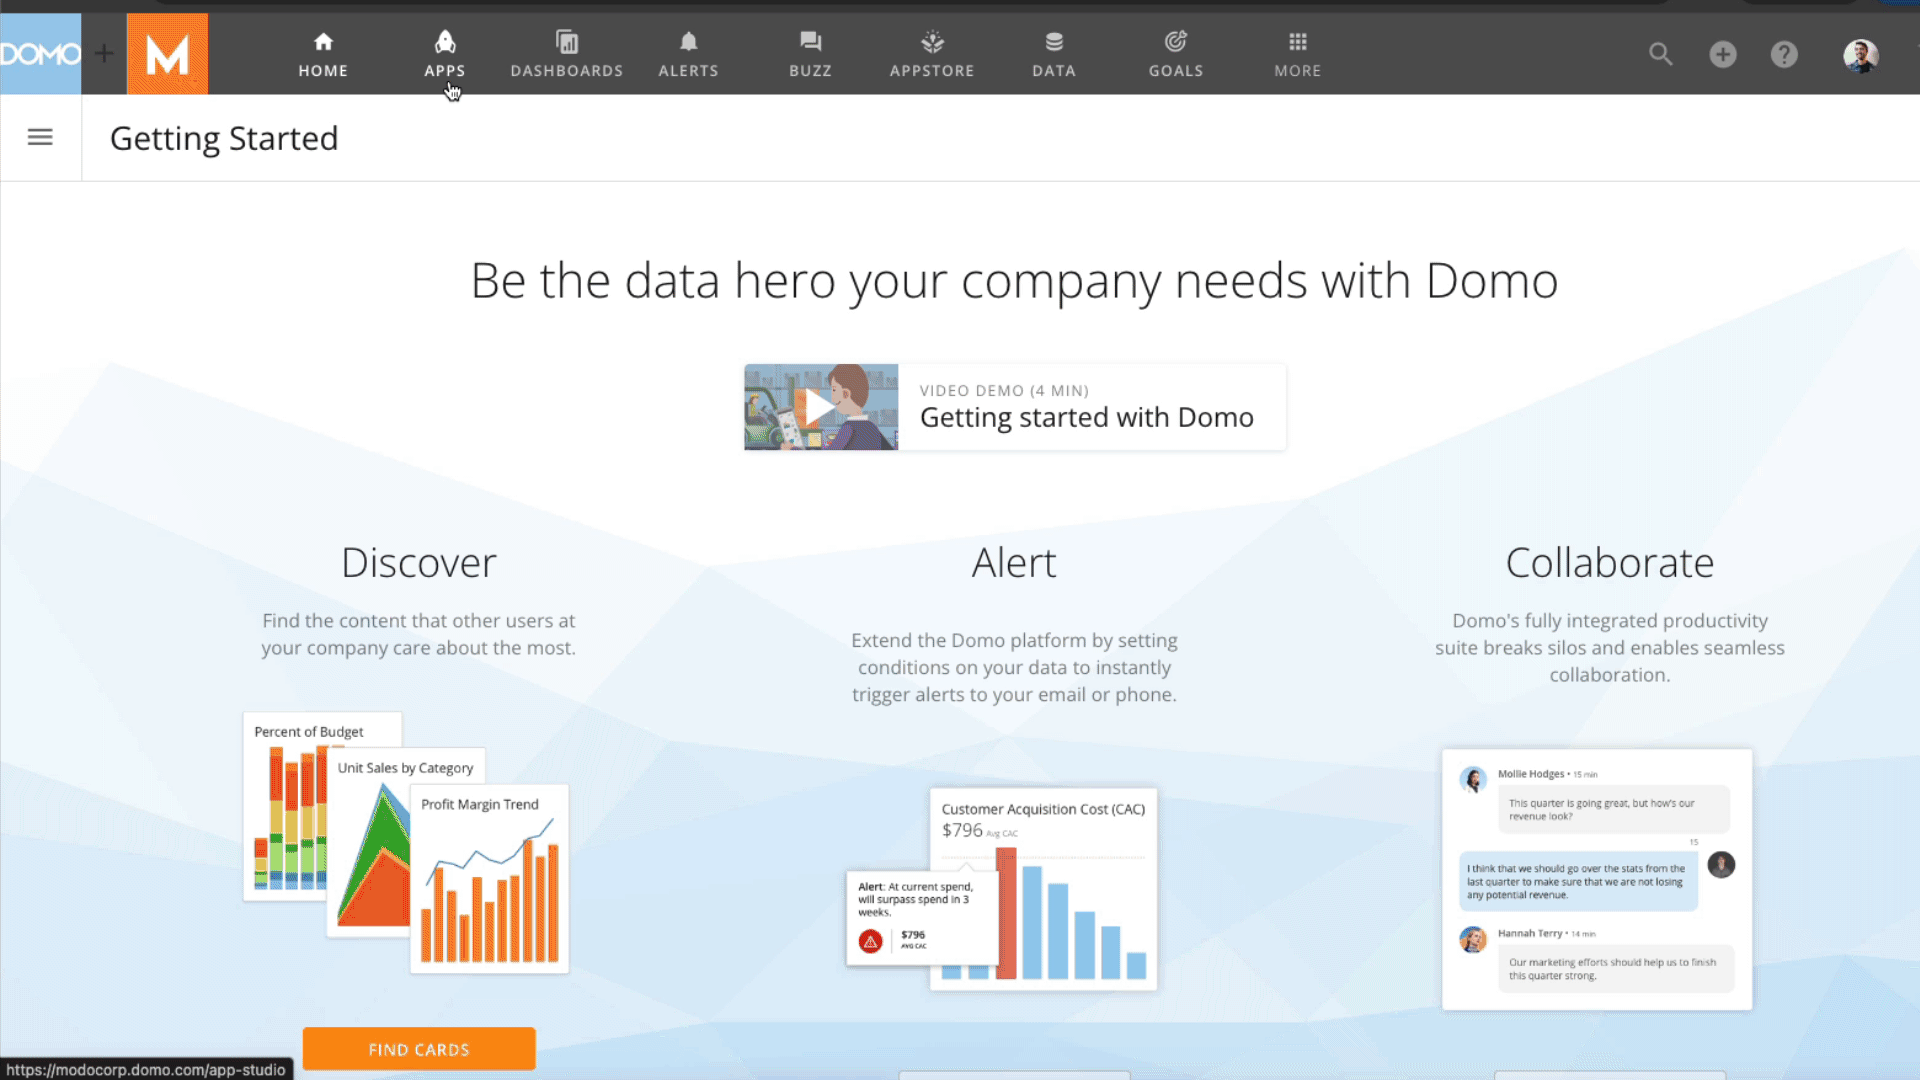Open the user profile avatar menu
Image resolution: width=1920 pixels, height=1080 pixels.
(1860, 54)
